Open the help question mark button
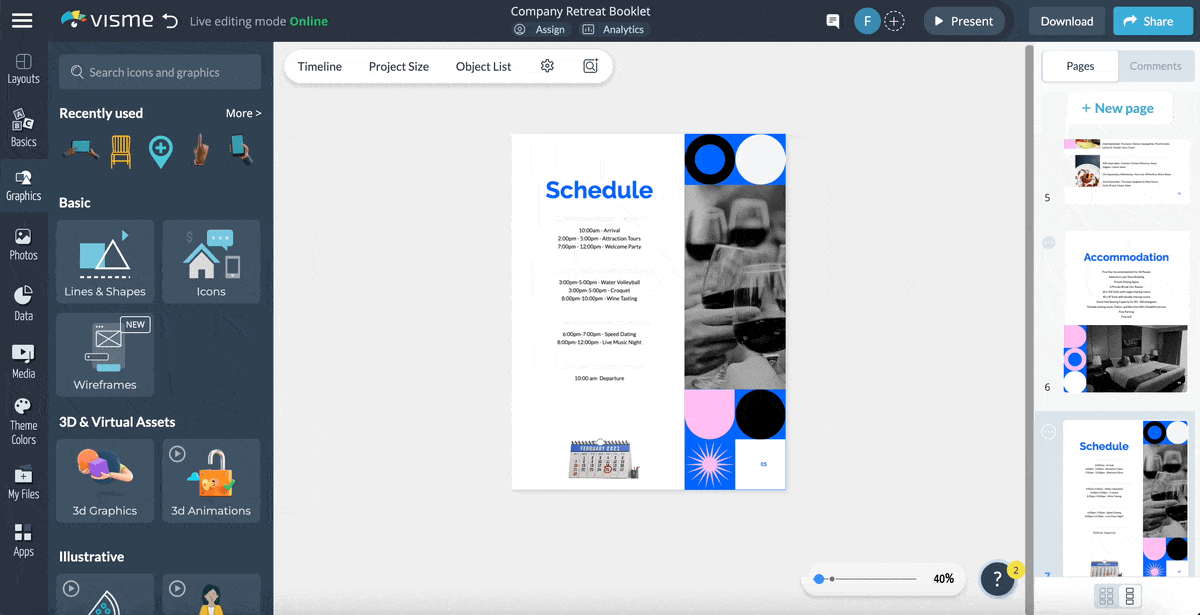Image resolution: width=1200 pixels, height=615 pixels. (x=997, y=578)
